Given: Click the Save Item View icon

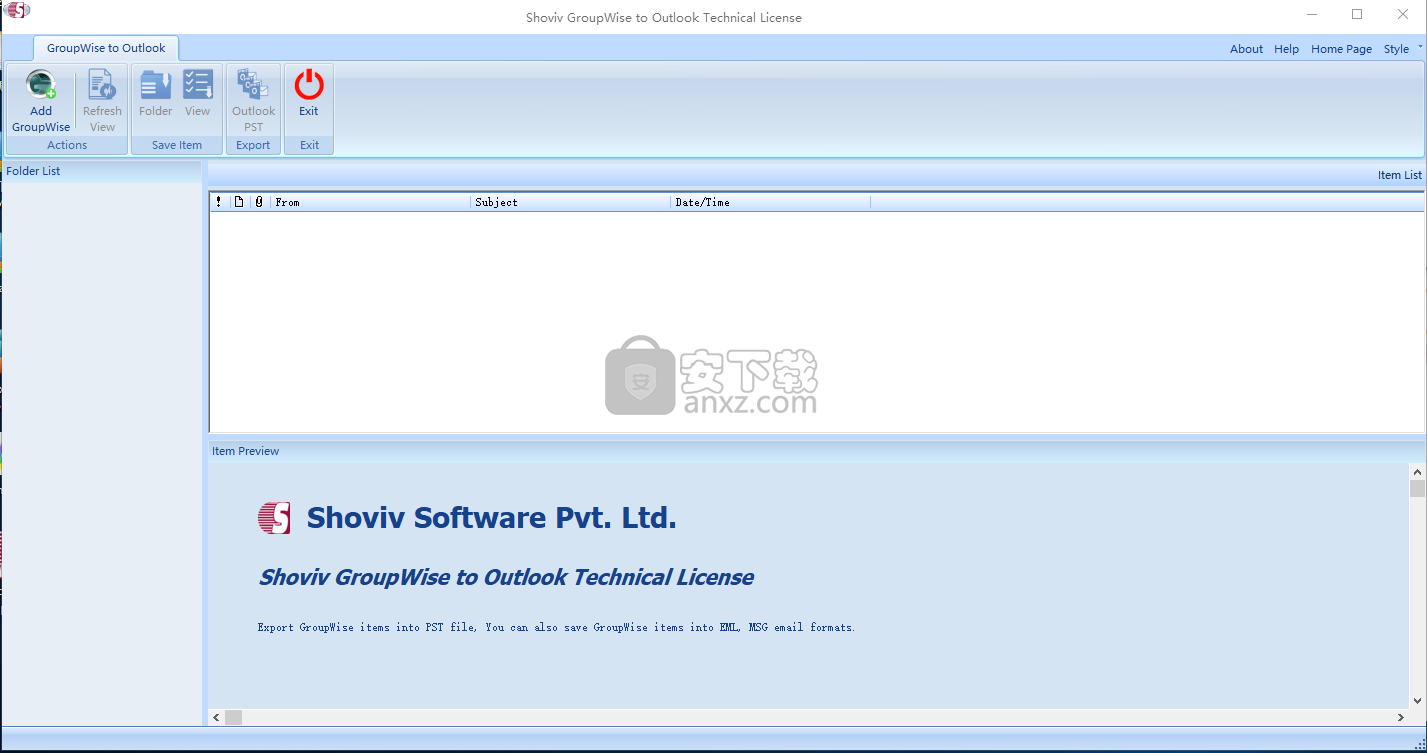Looking at the screenshot, I should coord(197,85).
